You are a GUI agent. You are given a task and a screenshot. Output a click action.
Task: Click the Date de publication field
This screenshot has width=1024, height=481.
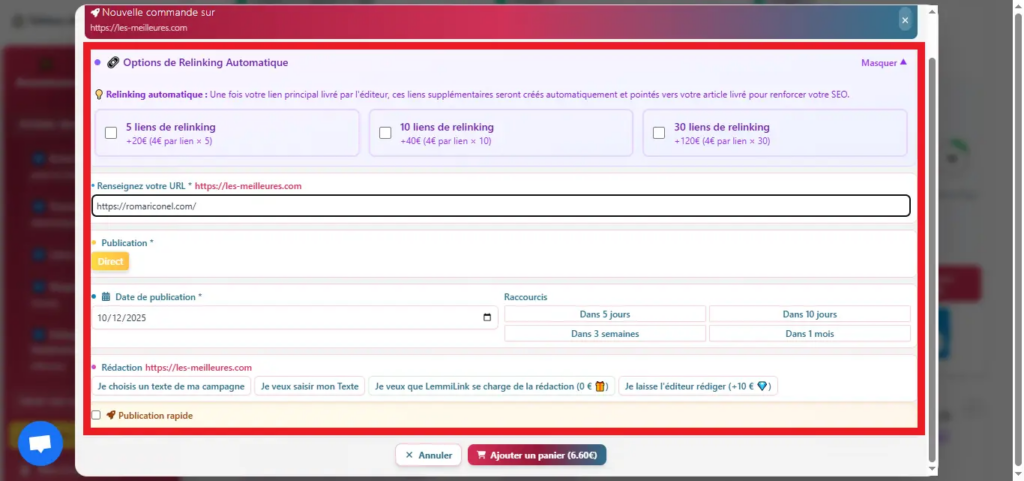coord(295,318)
